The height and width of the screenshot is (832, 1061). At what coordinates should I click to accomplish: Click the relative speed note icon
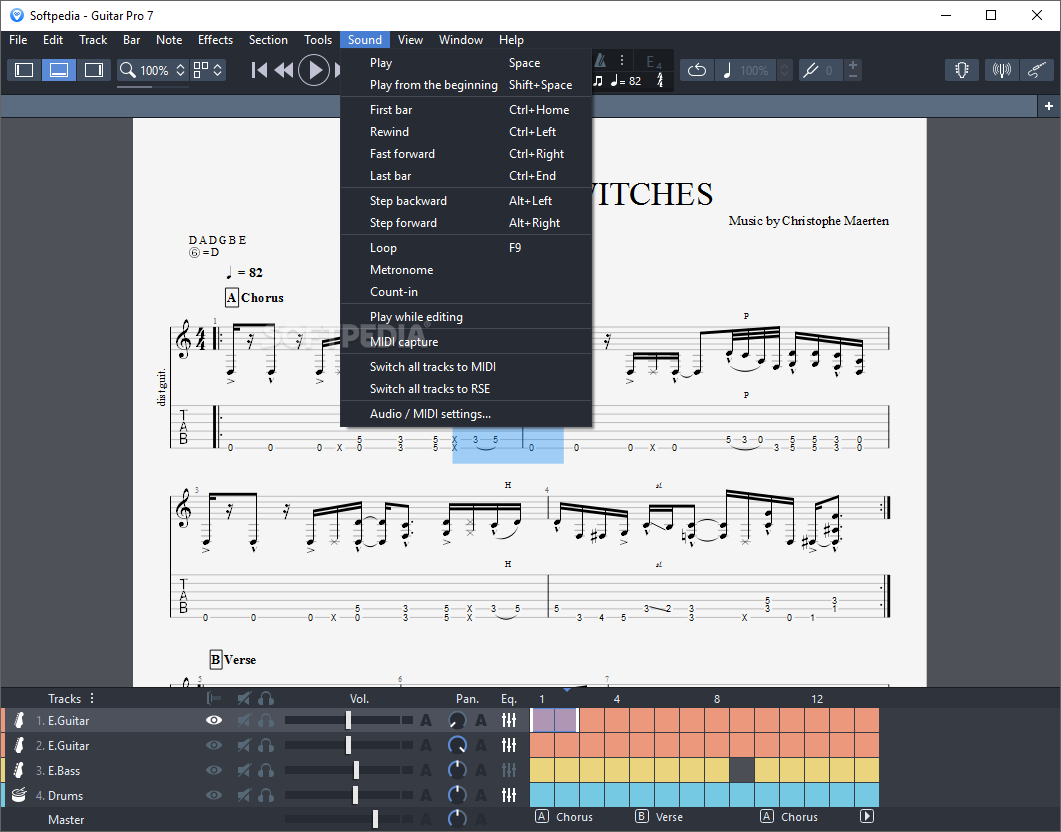coord(727,70)
